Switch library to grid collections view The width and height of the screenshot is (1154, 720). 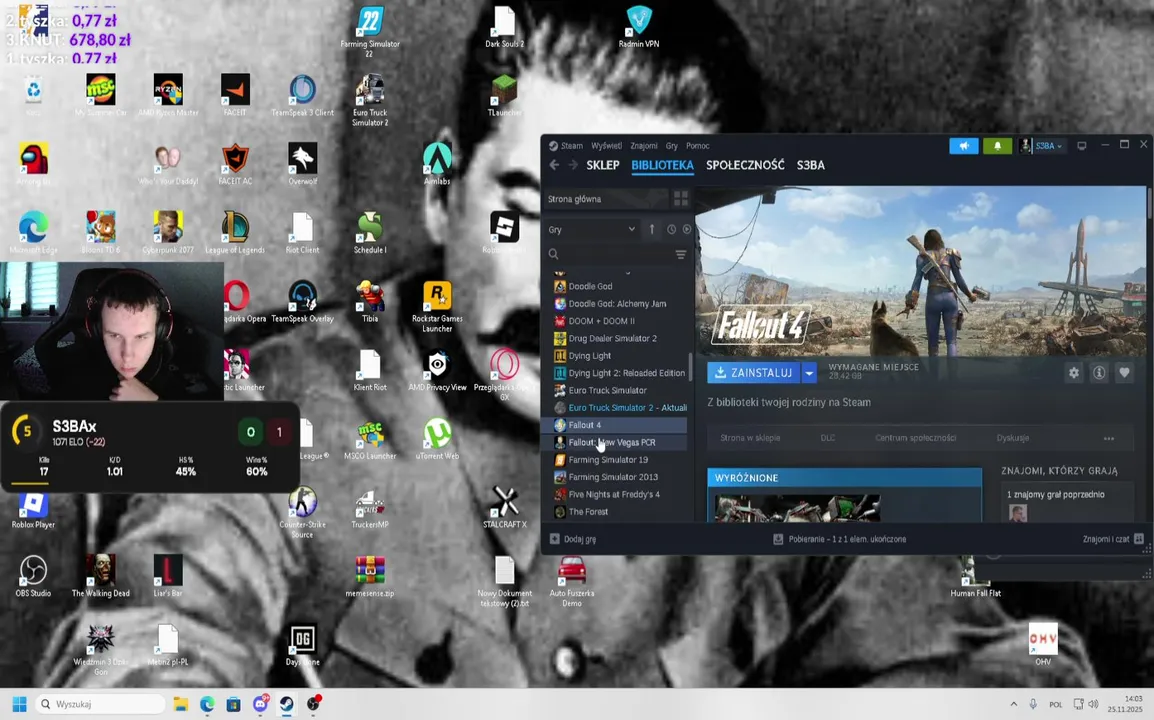(x=681, y=199)
